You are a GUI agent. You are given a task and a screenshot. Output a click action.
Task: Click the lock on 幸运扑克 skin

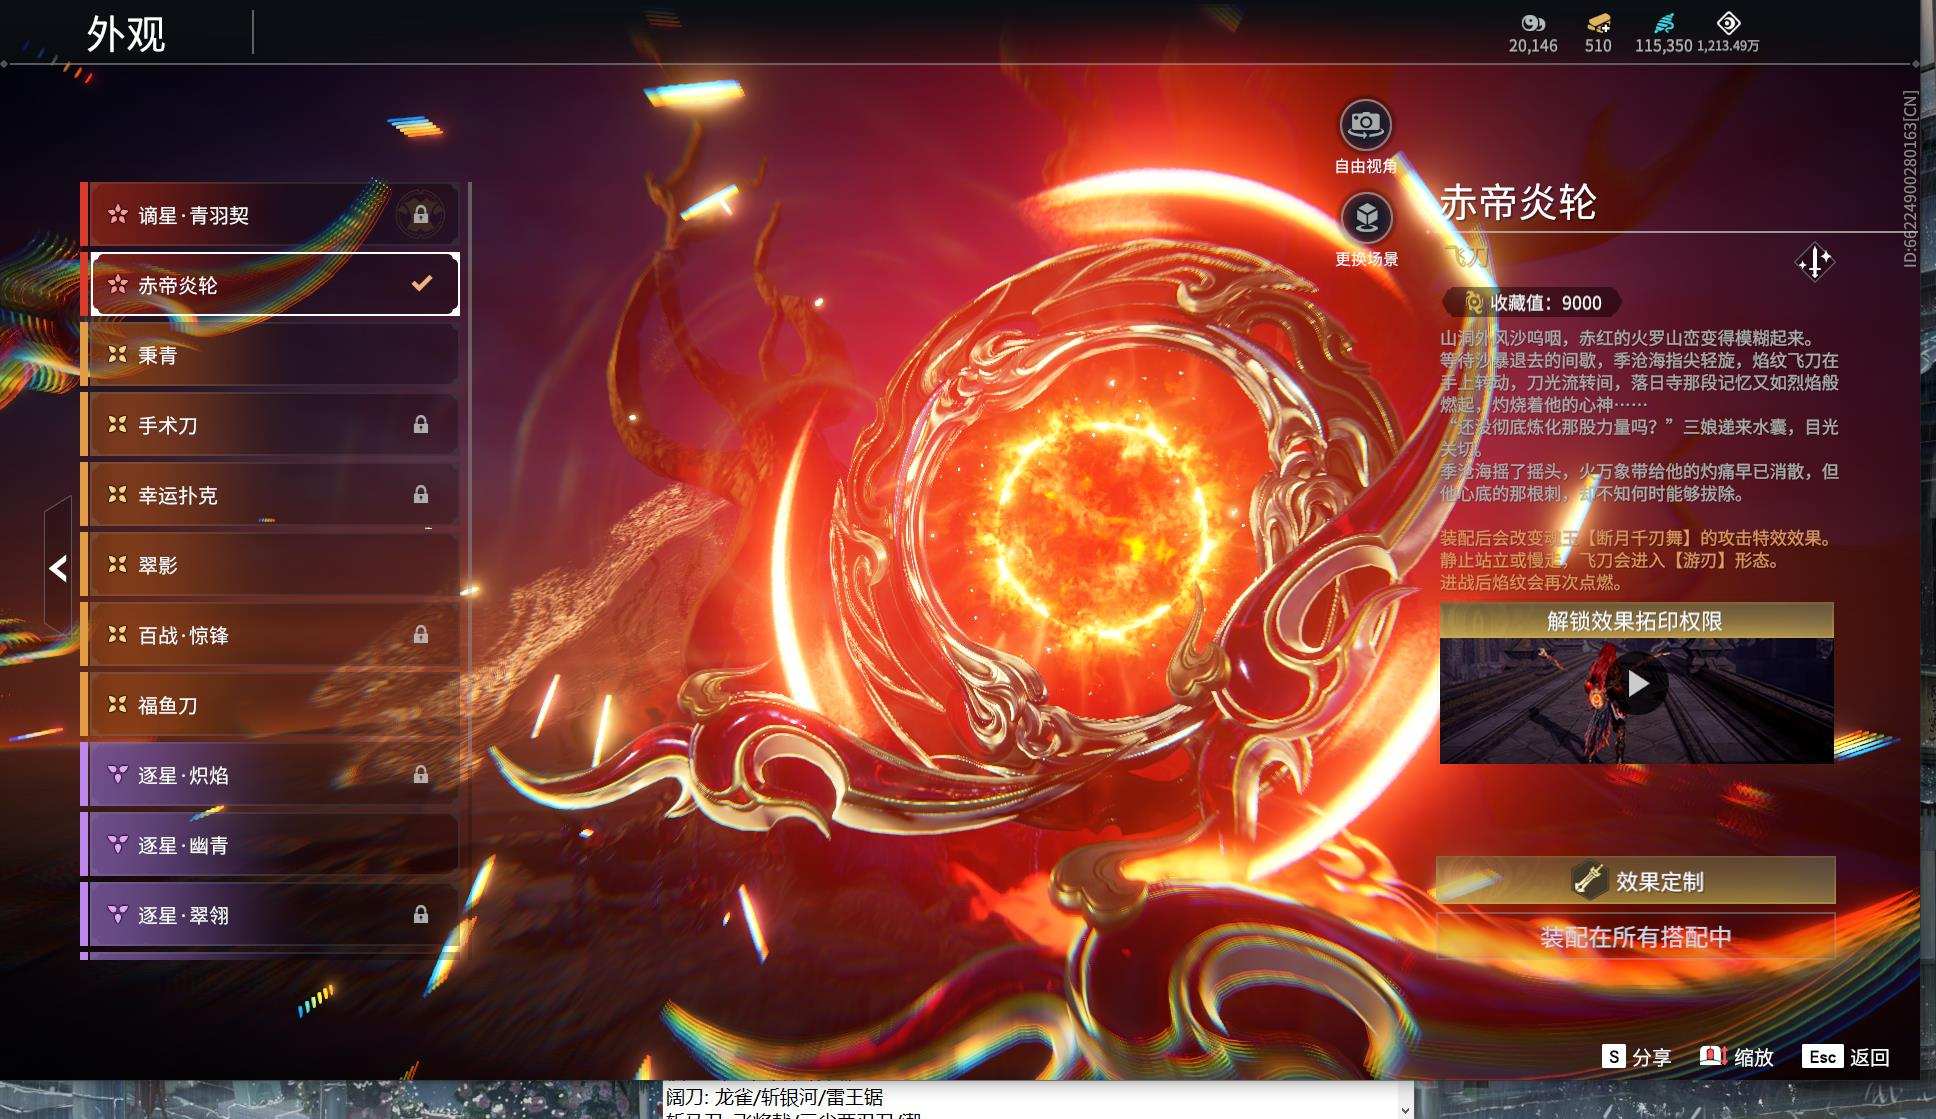[421, 495]
